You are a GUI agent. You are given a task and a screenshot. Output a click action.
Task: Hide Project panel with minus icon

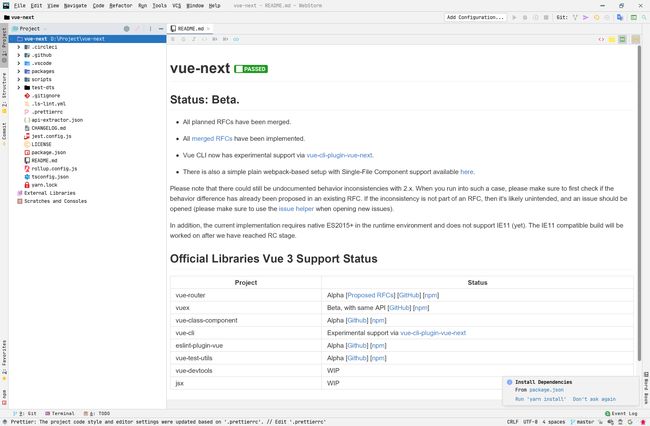click(x=161, y=29)
